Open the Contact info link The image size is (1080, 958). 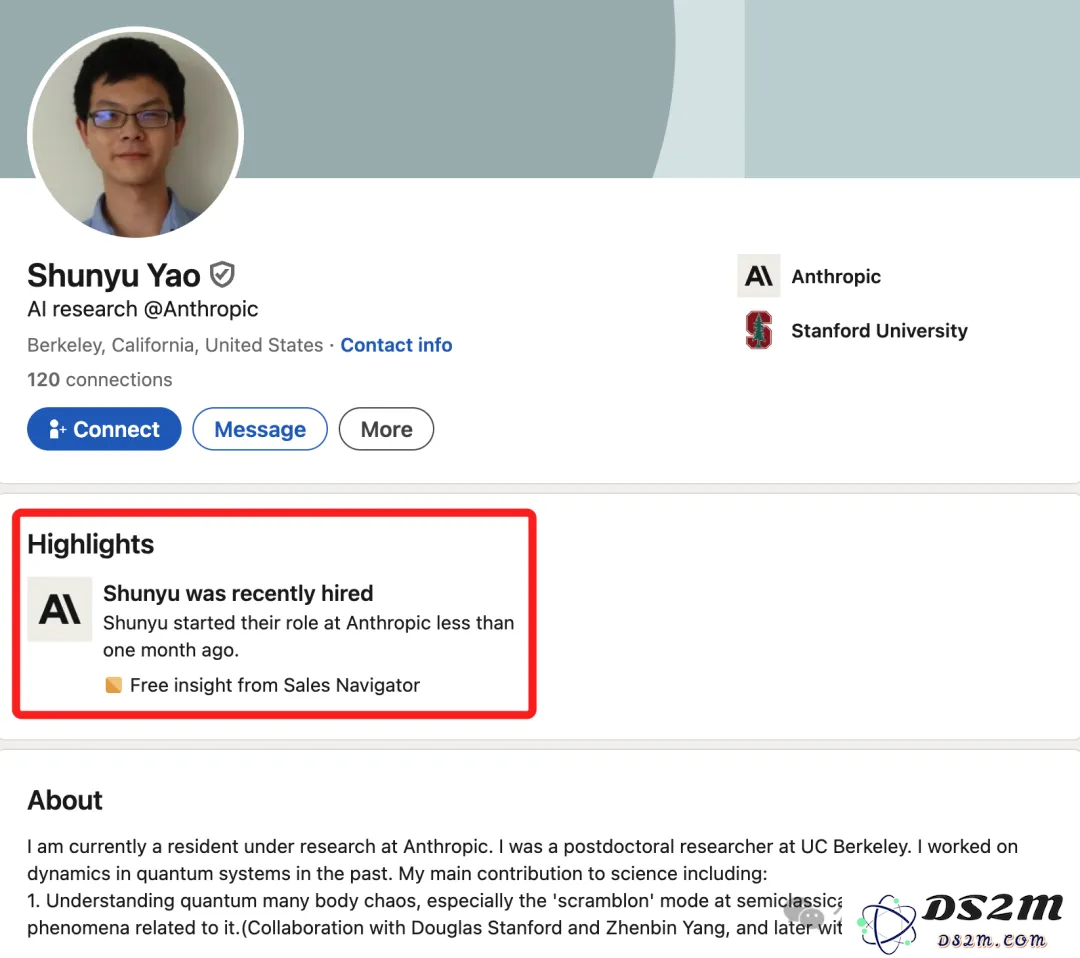396,344
